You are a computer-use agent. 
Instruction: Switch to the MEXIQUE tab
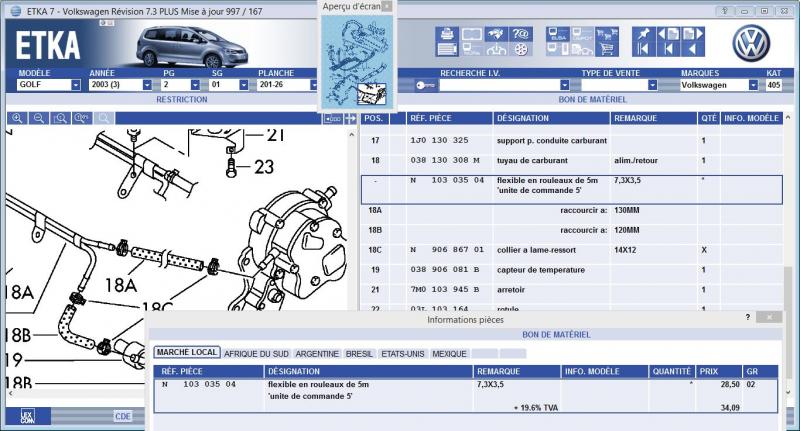(x=449, y=353)
